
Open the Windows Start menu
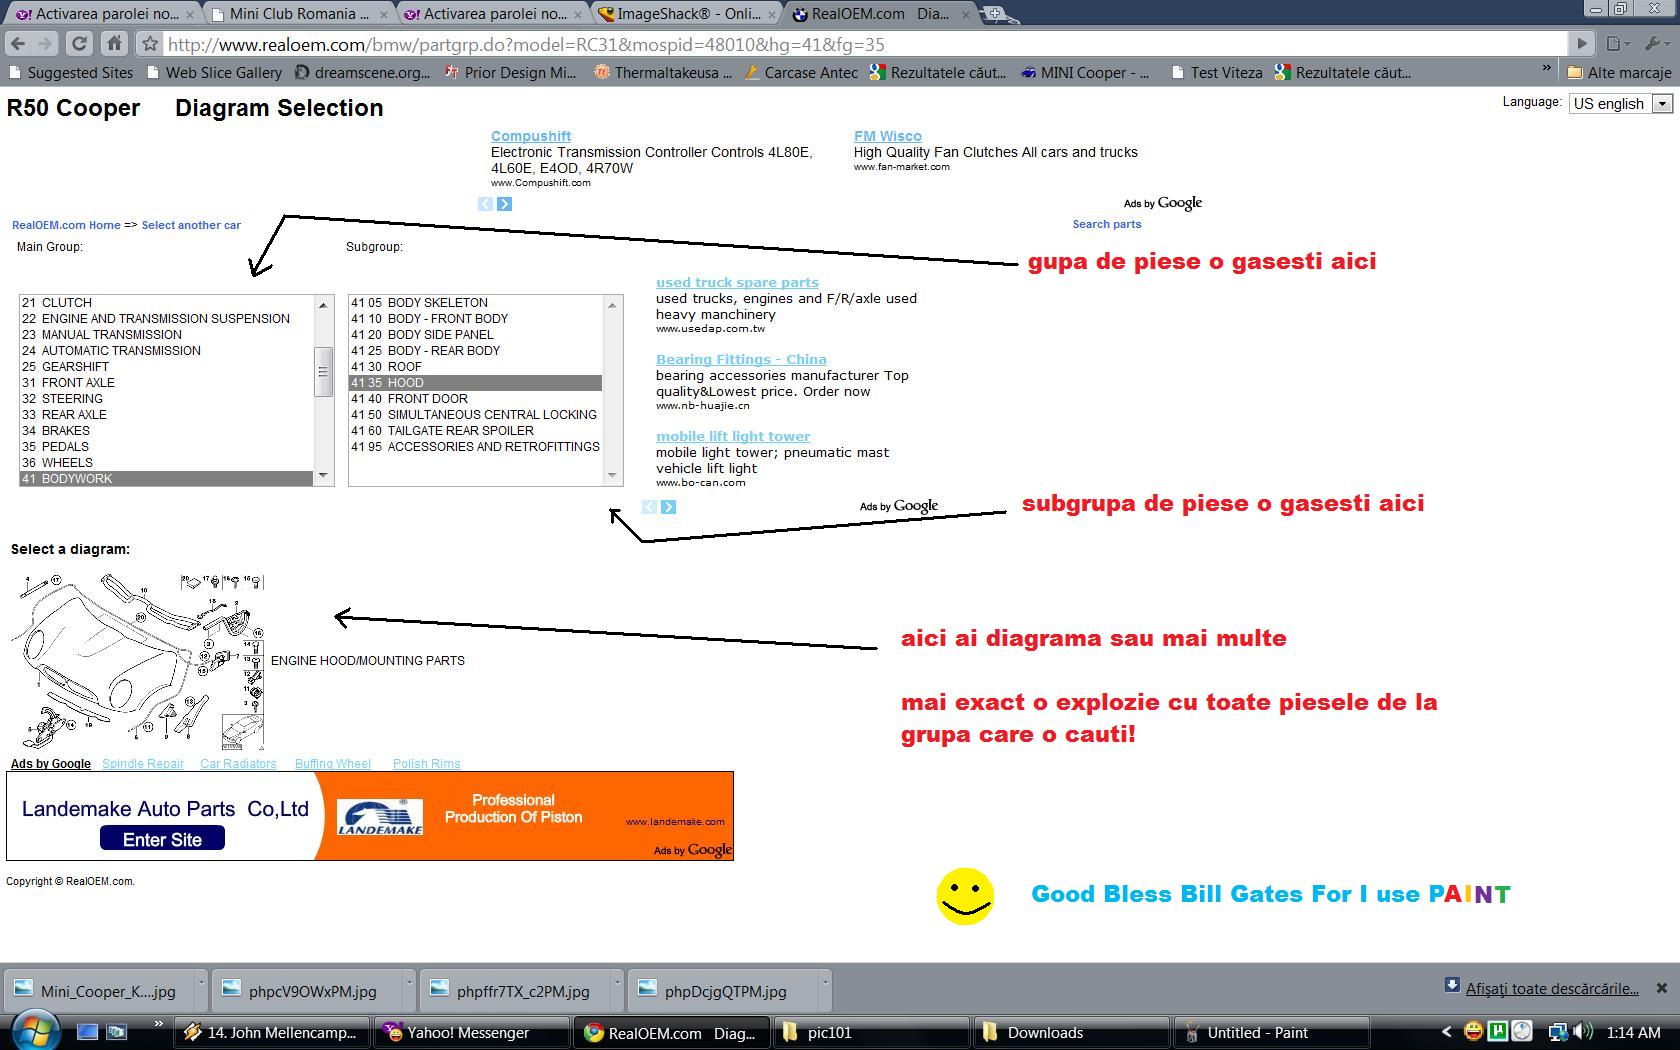[x=35, y=1030]
